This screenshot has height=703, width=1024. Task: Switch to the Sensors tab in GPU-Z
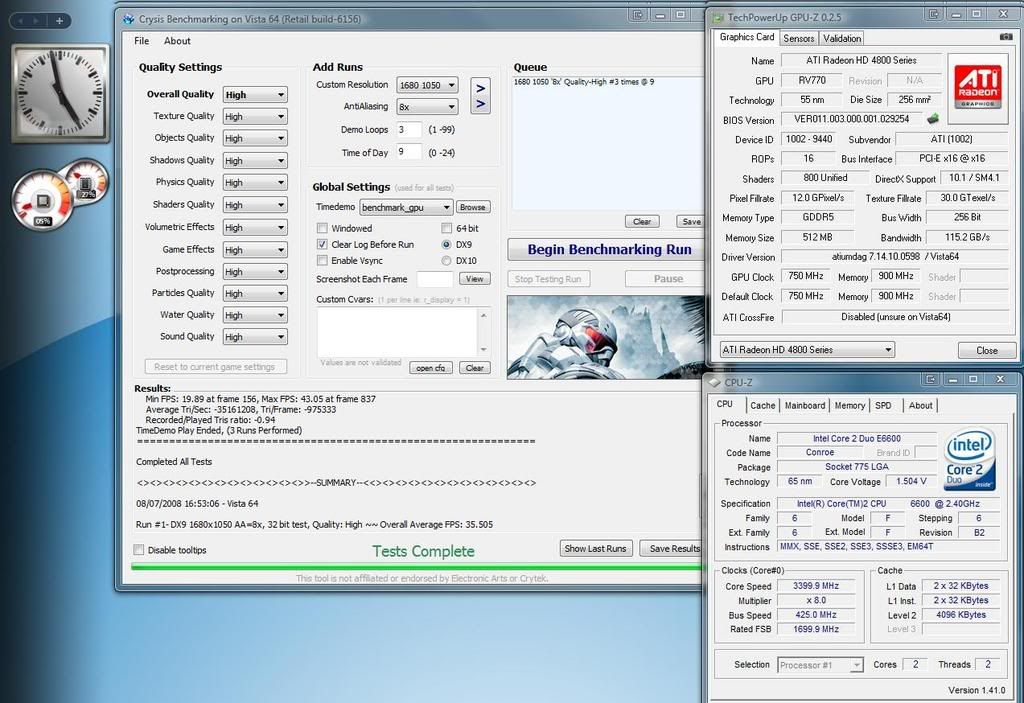click(x=798, y=36)
